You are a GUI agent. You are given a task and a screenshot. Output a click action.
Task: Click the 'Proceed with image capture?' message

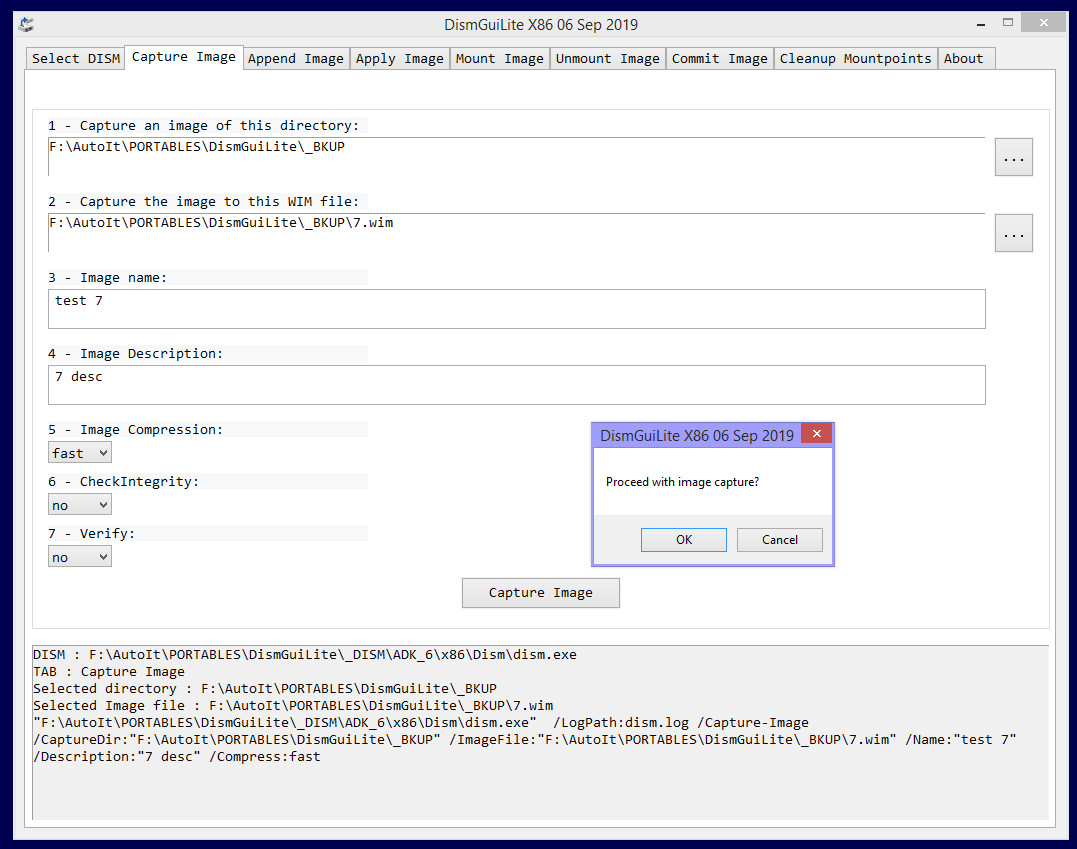[x=682, y=482]
